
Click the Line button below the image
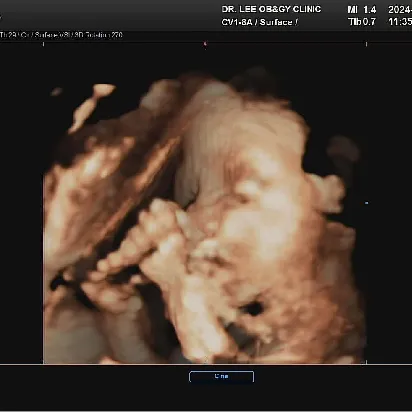pos(221,377)
